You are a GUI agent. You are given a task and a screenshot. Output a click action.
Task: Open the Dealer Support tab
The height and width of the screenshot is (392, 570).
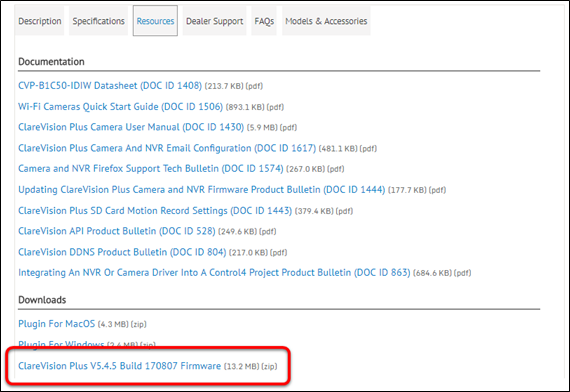coord(214,21)
